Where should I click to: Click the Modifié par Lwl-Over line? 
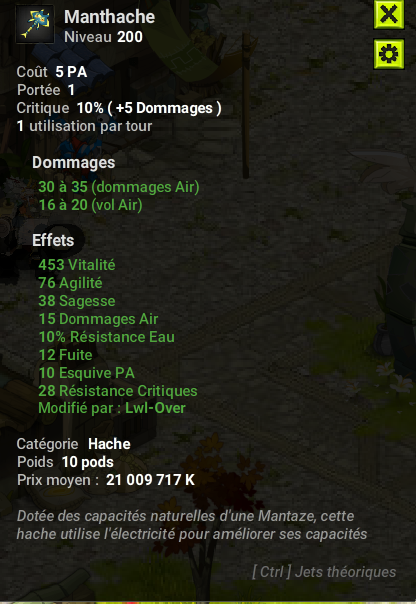[112, 408]
